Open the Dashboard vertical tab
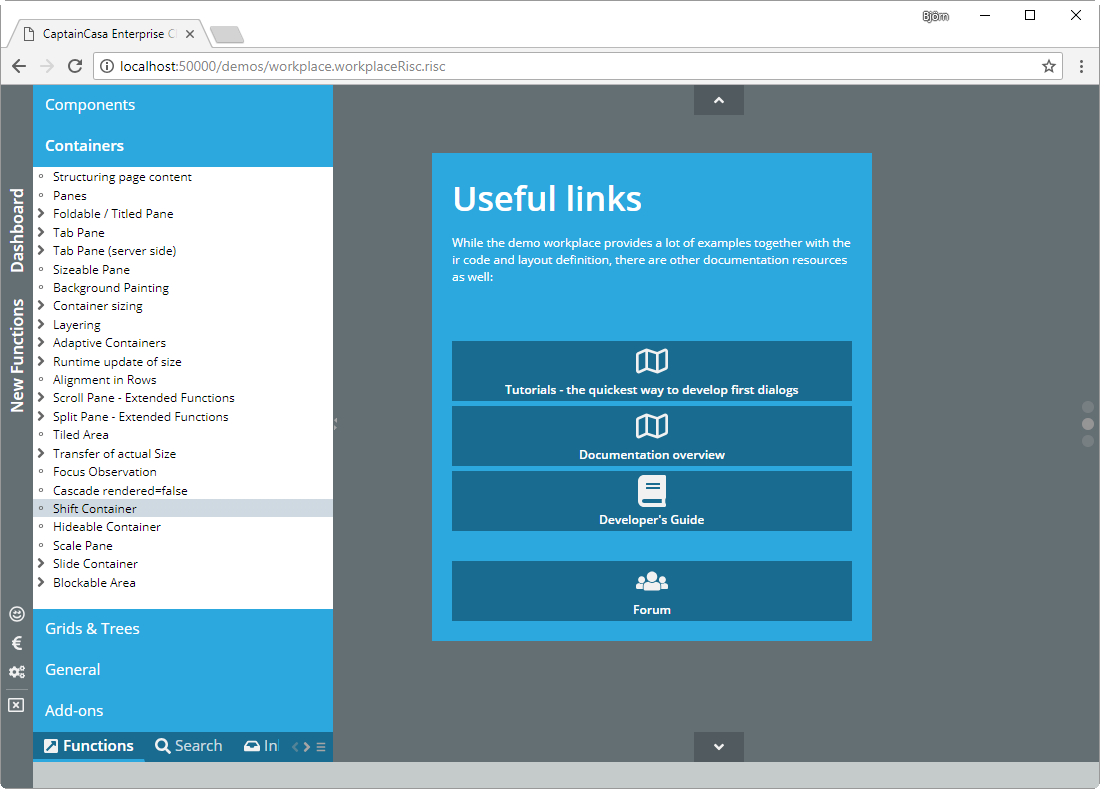Image resolution: width=1100 pixels, height=789 pixels. (17, 230)
